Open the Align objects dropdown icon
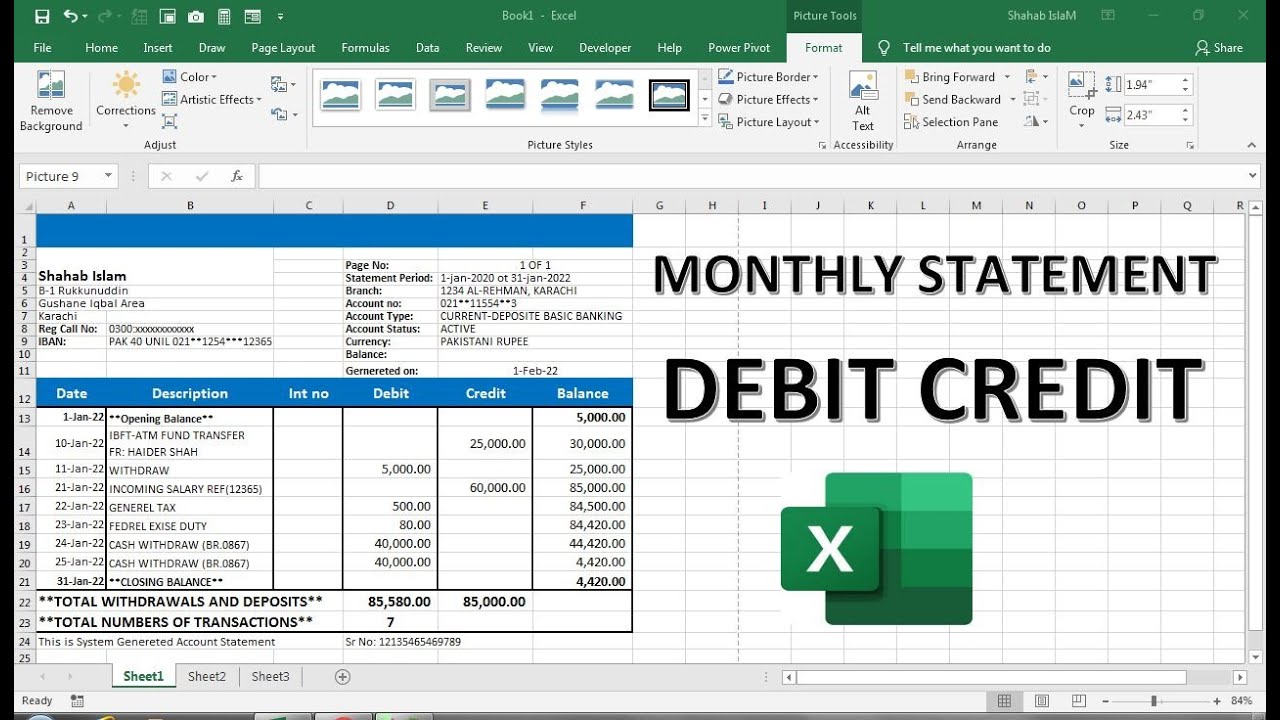The height and width of the screenshot is (720, 1280). pyautogui.click(x=1037, y=77)
